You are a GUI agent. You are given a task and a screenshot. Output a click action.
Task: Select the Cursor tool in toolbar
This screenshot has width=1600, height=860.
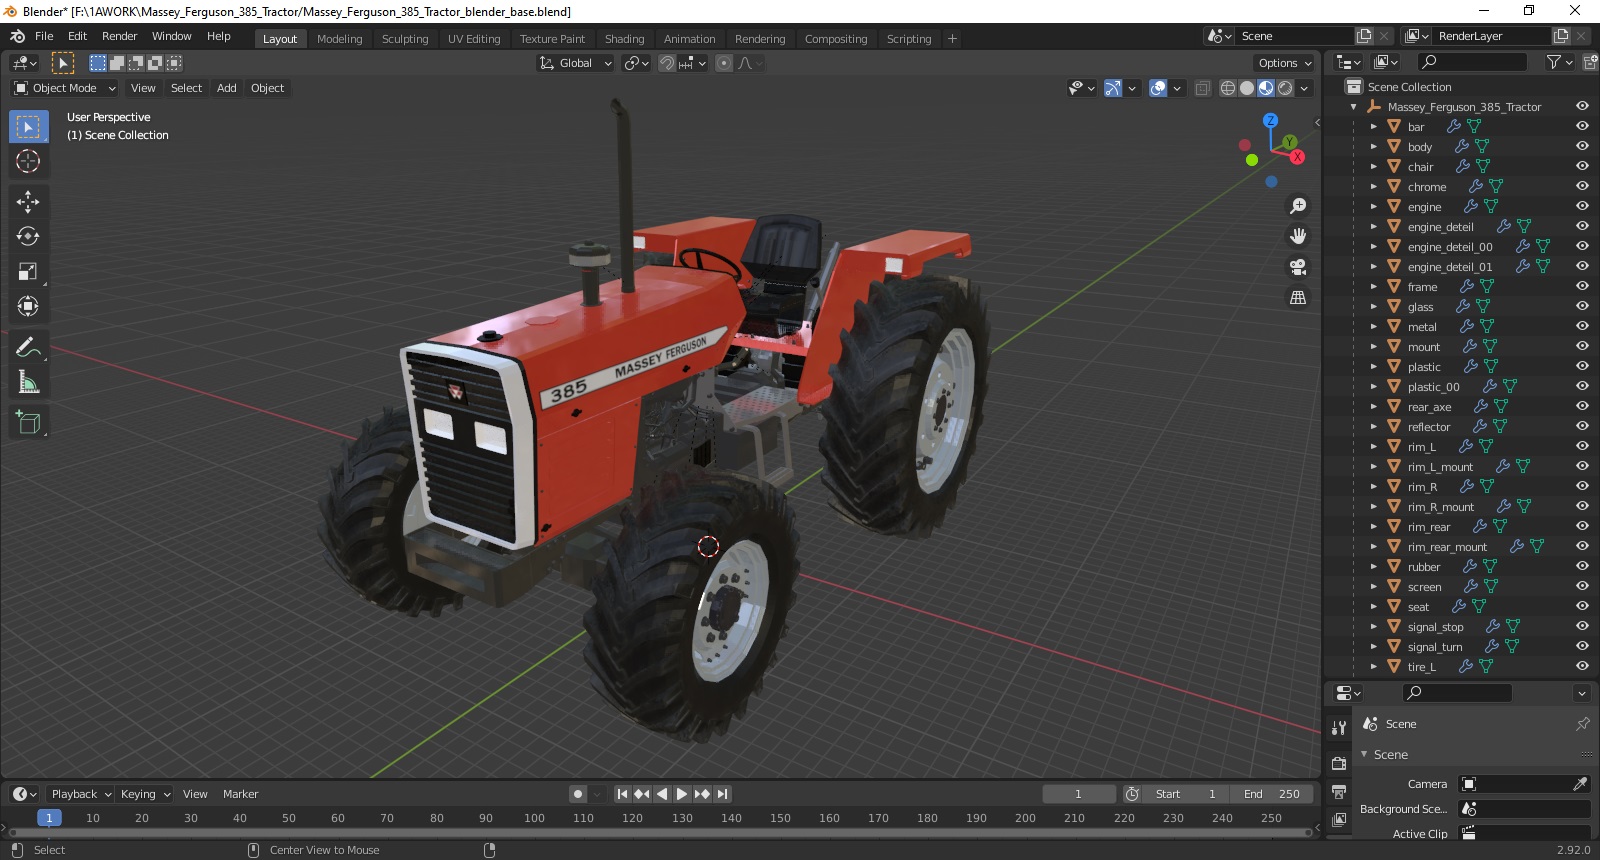[28, 161]
